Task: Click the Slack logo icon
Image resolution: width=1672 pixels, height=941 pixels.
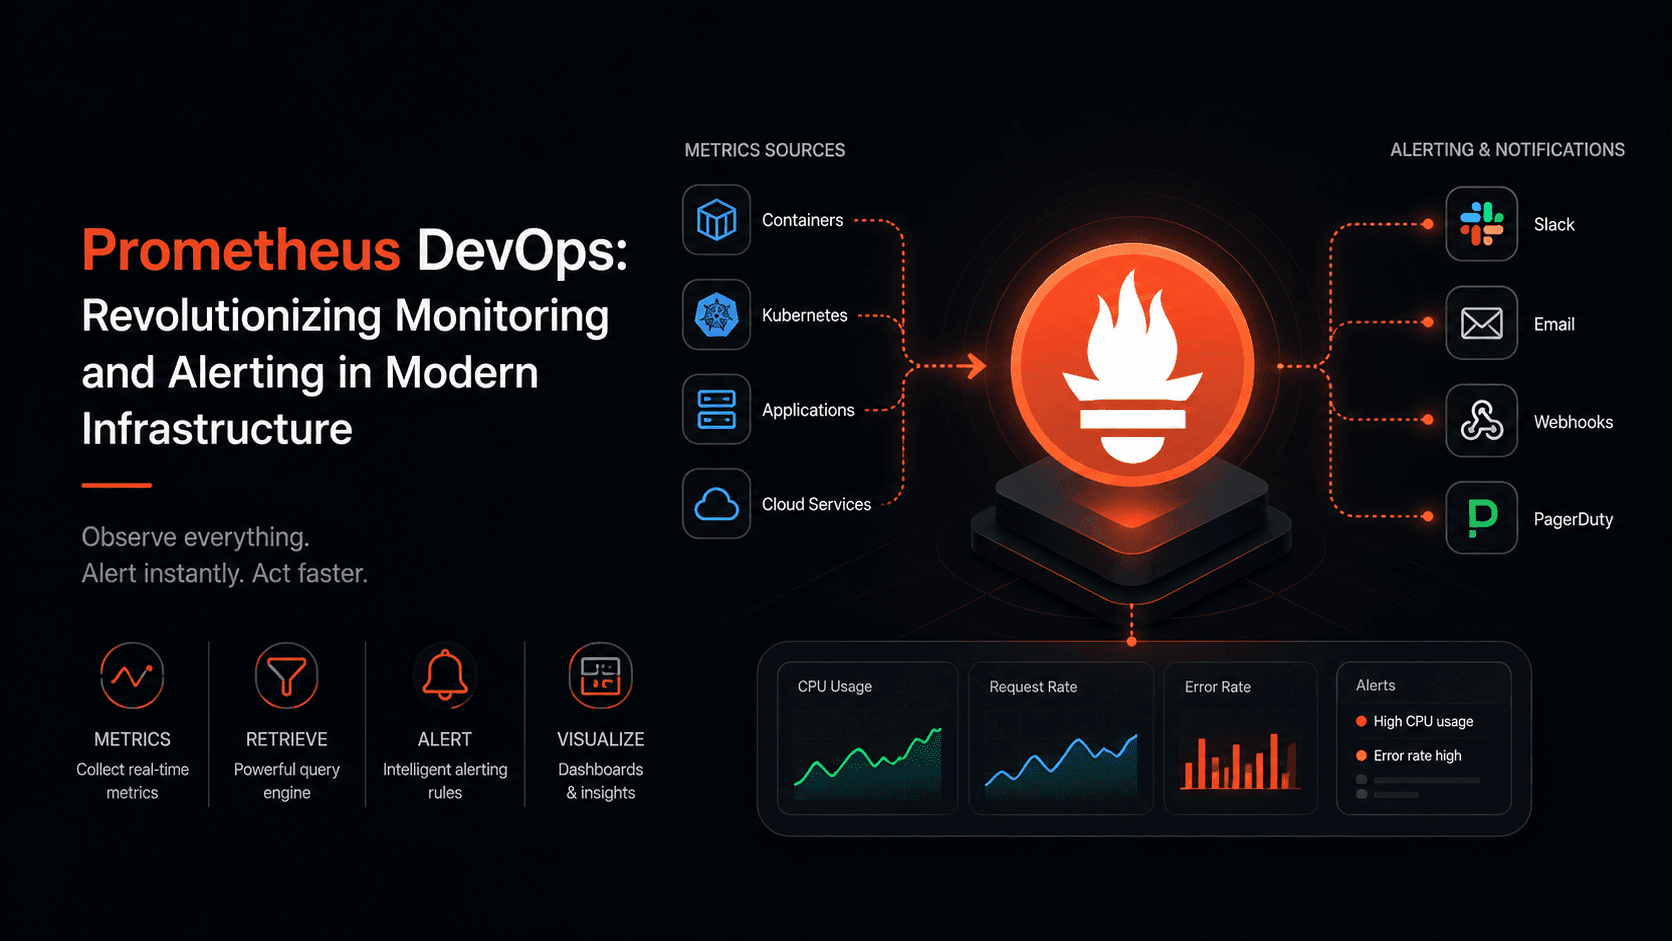Action: (1481, 224)
